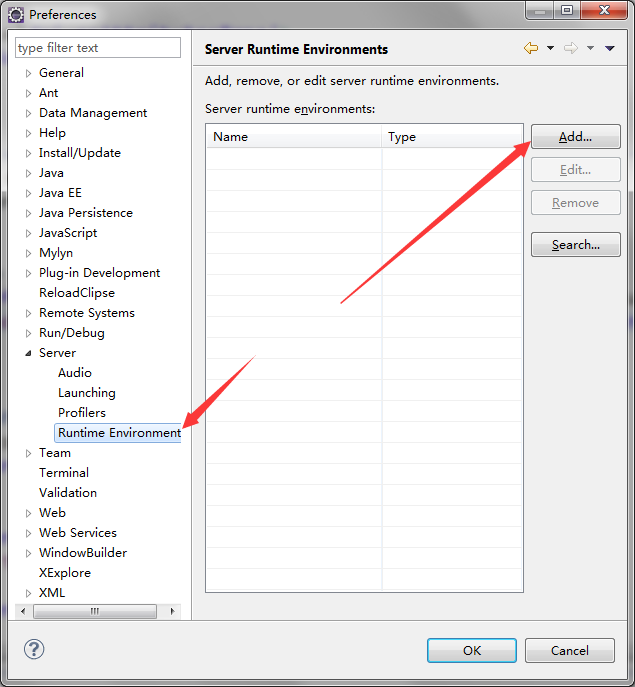Open the back history dropdown arrow
Viewport: 635px width, 687px height.
pyautogui.click(x=550, y=48)
